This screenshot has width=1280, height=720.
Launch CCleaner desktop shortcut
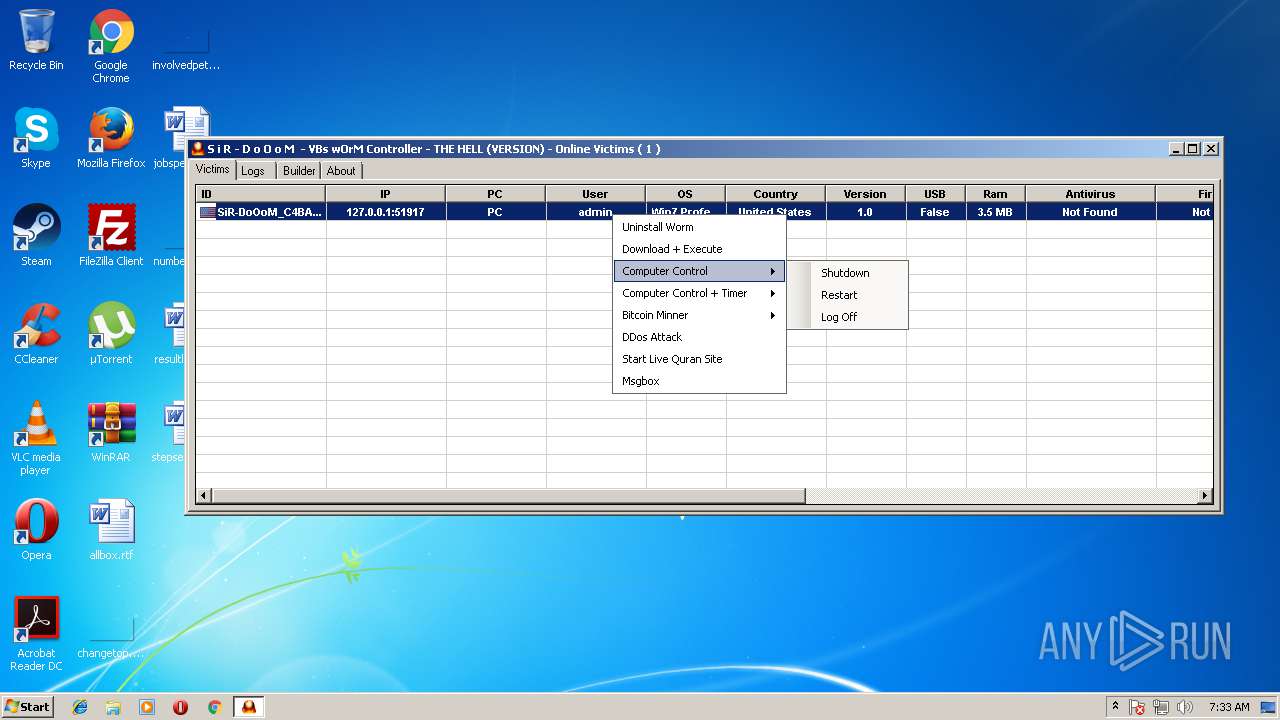click(x=36, y=333)
